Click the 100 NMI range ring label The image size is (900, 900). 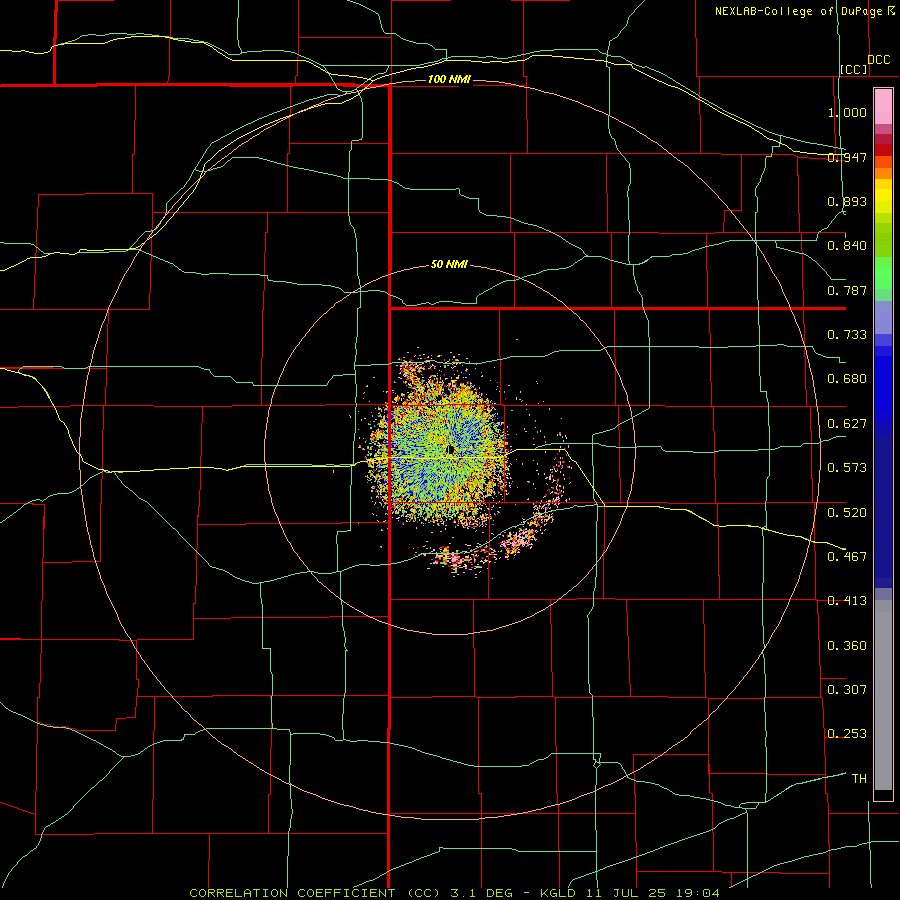tap(449, 79)
